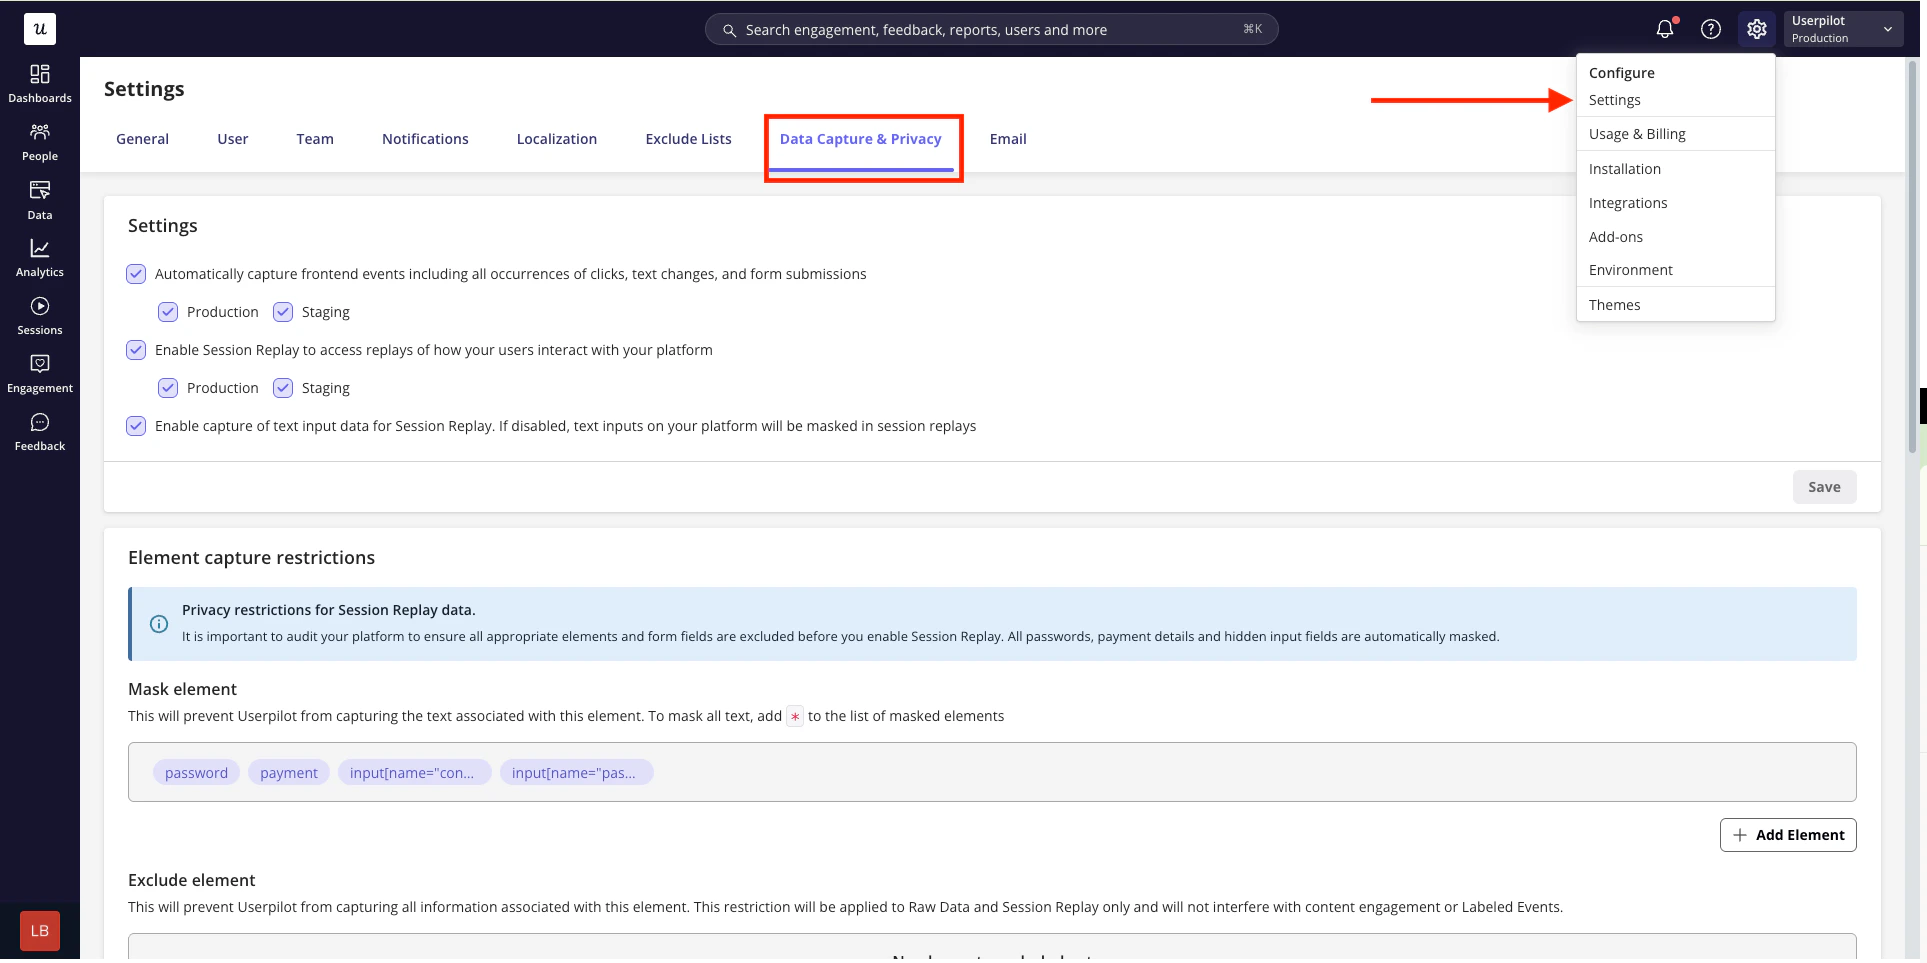Viewport: 1927px width, 963px height.
Task: Click the Exclude element heading
Action: 192,880
